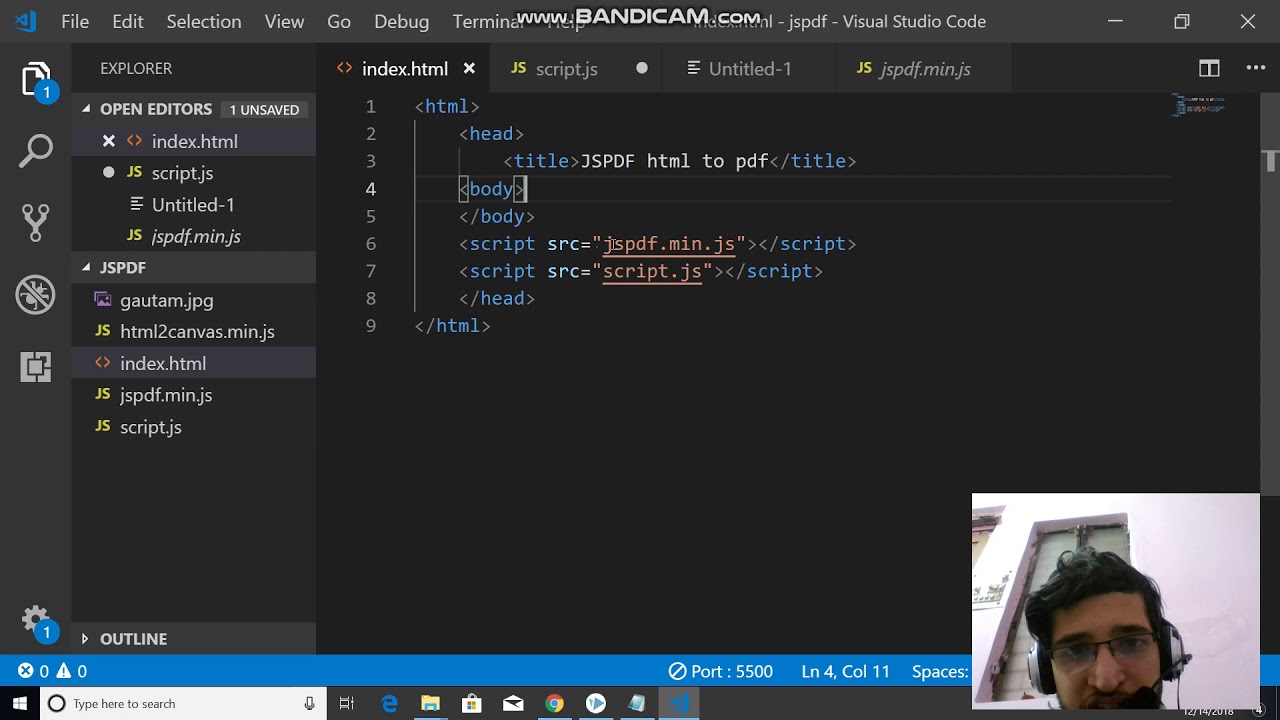The width and height of the screenshot is (1280, 720).
Task: Open the Debug view icon
Action: (x=36, y=294)
